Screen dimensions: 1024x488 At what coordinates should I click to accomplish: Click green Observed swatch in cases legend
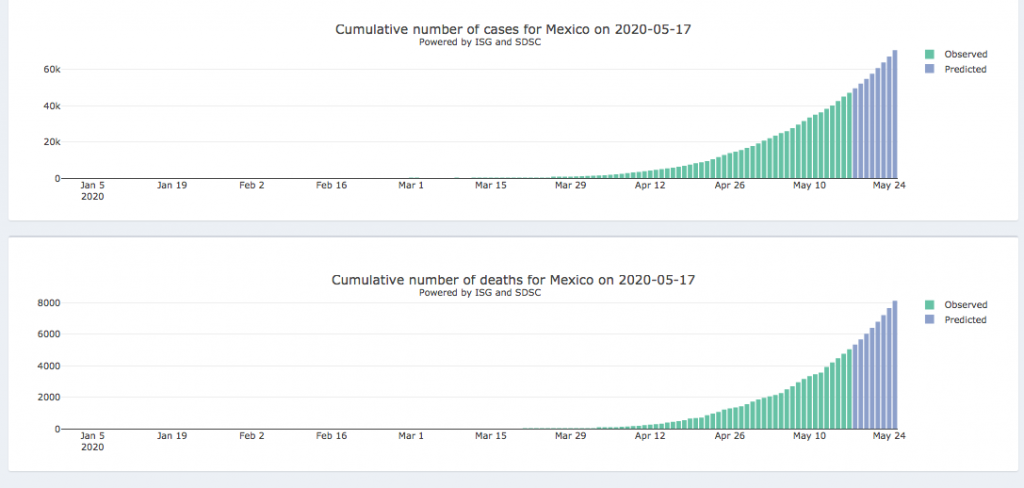tap(930, 54)
